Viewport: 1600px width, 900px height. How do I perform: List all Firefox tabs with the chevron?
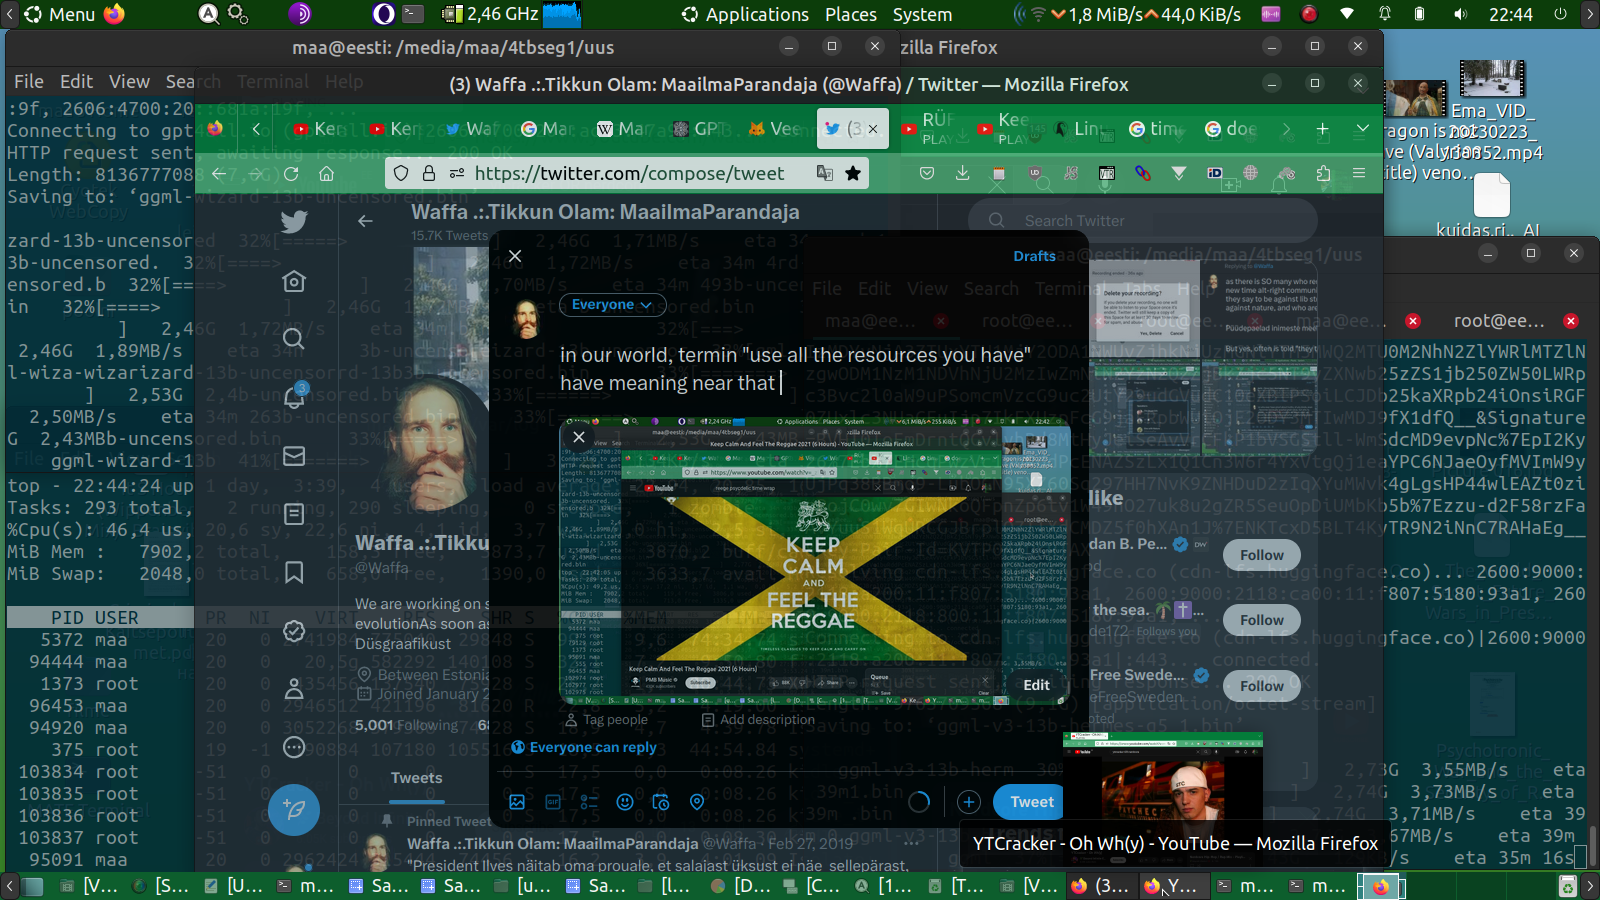[1362, 129]
